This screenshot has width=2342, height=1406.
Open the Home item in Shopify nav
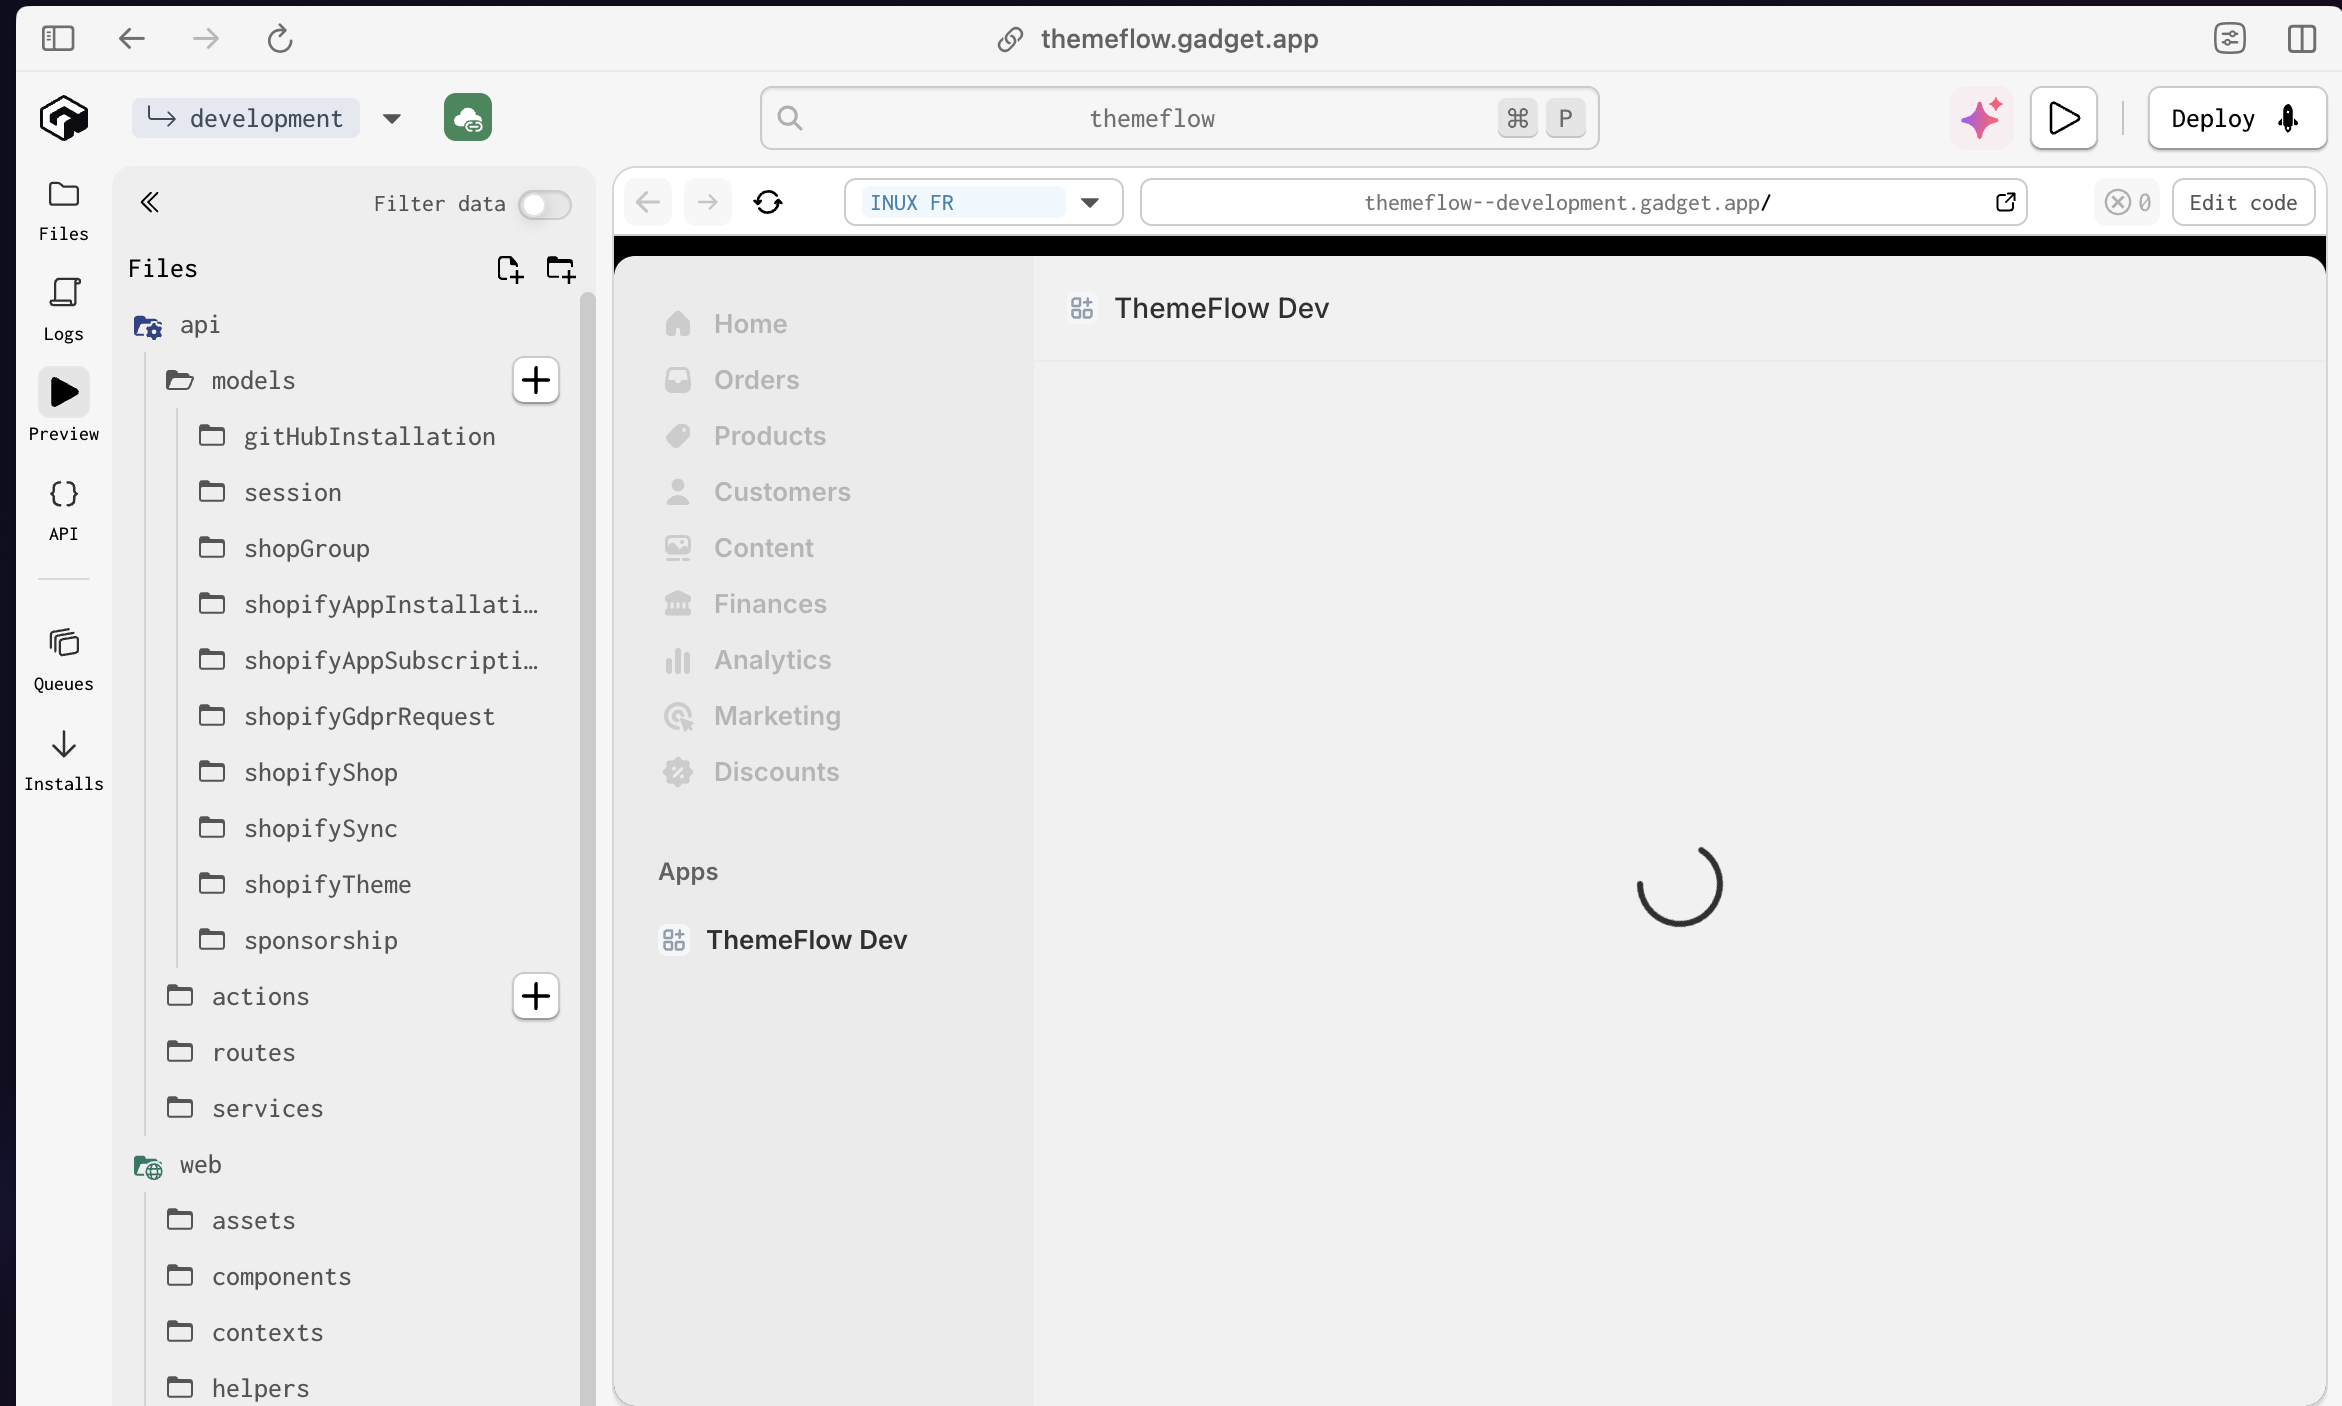click(750, 324)
